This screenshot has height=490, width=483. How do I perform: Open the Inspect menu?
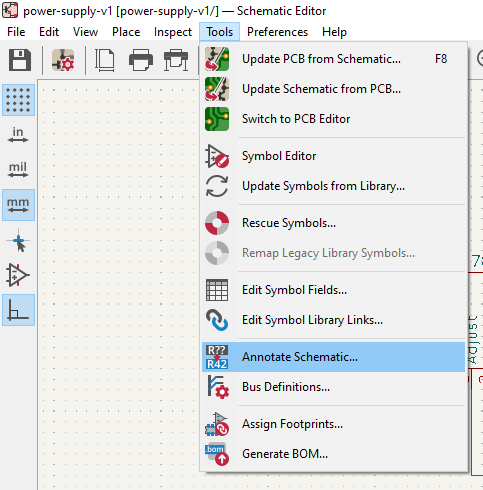coord(173,32)
